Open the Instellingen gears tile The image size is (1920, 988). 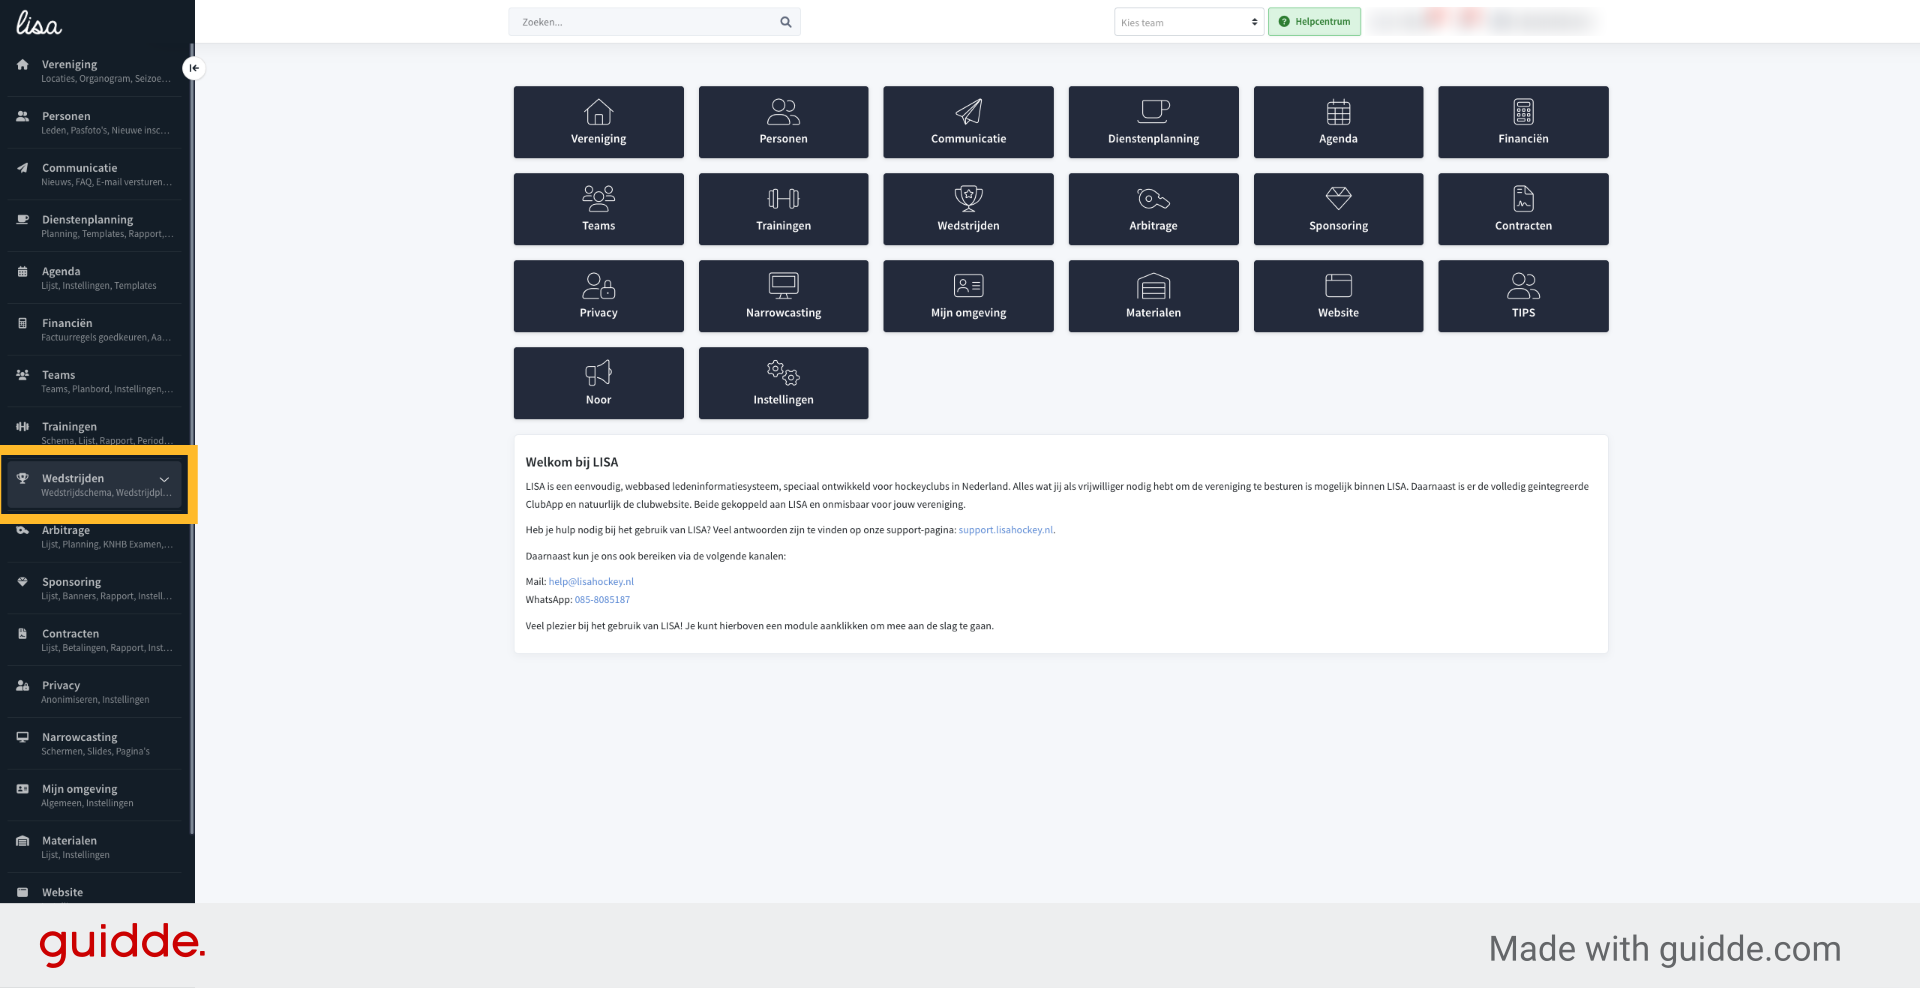783,383
